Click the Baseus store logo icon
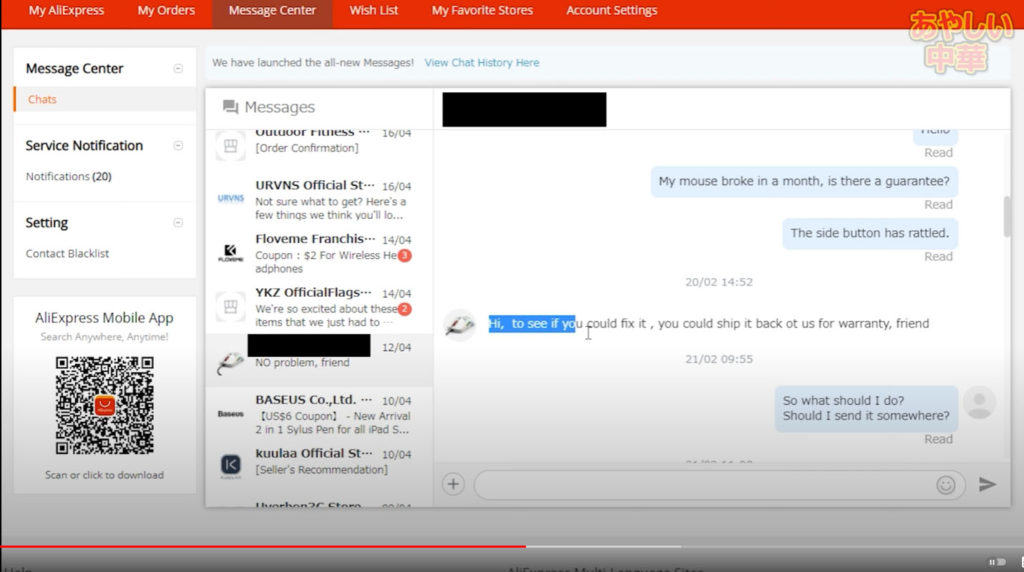 pos(231,413)
